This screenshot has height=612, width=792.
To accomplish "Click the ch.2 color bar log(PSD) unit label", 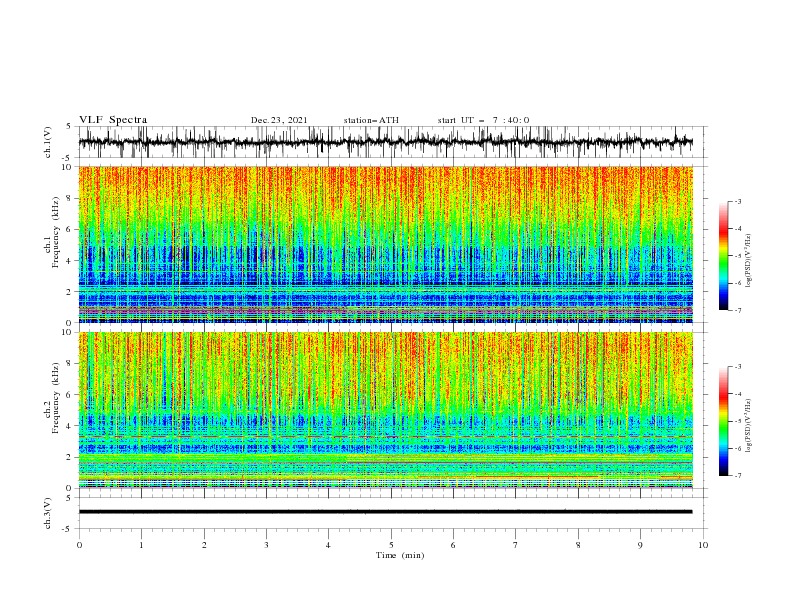I will click(x=749, y=425).
